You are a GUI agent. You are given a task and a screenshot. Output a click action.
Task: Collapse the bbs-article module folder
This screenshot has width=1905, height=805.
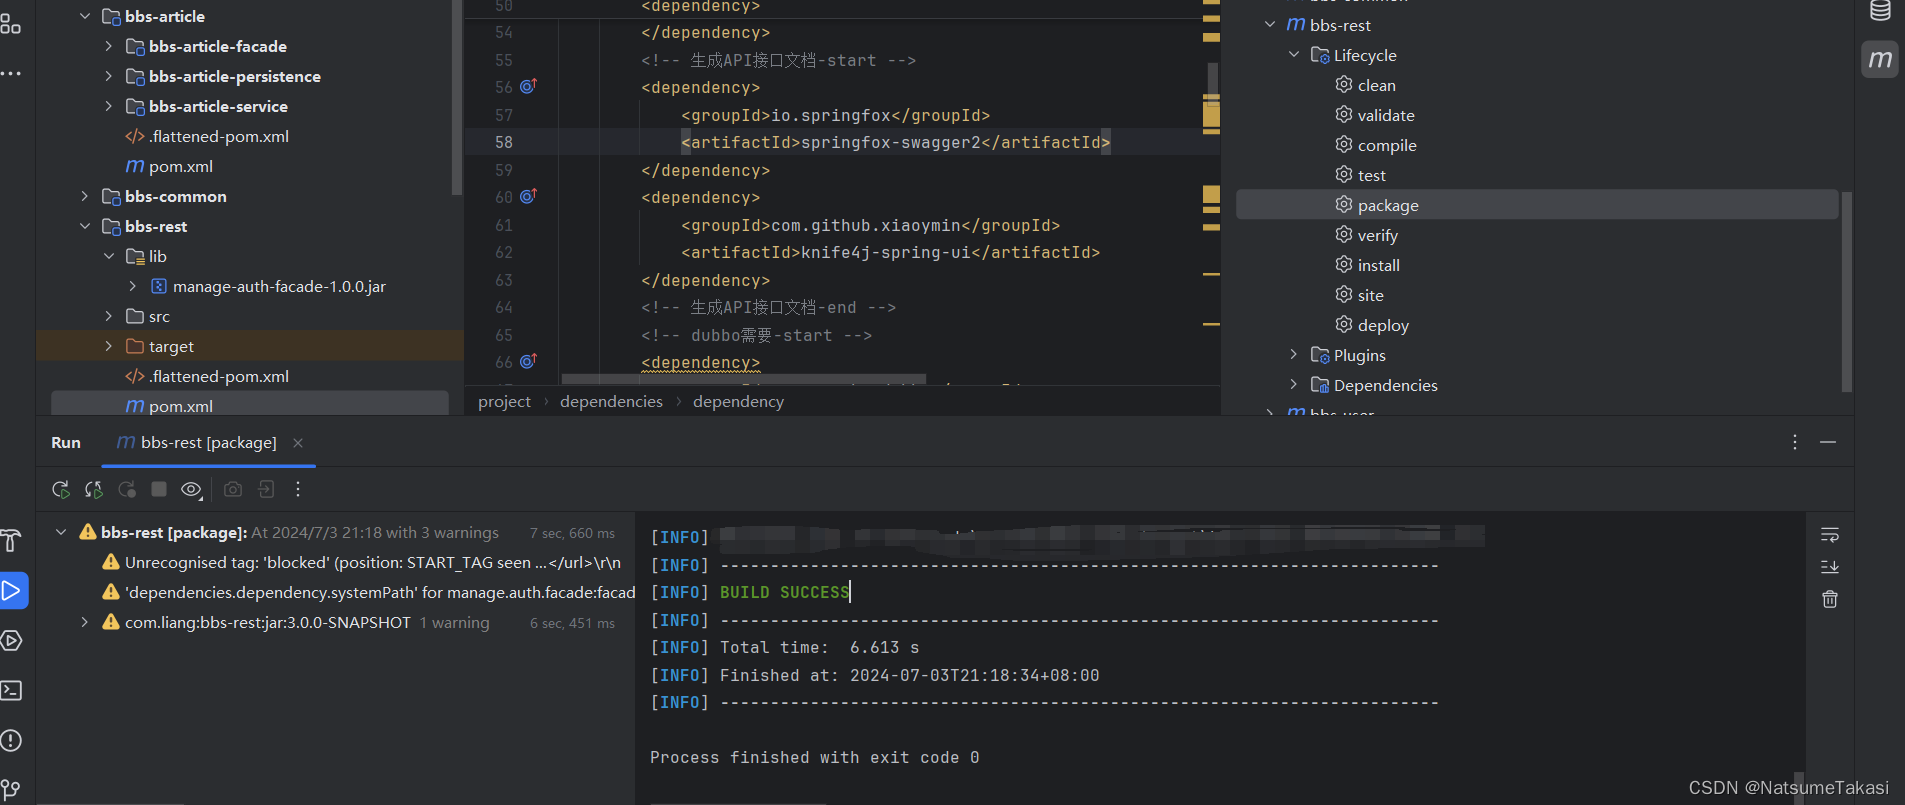click(x=85, y=16)
